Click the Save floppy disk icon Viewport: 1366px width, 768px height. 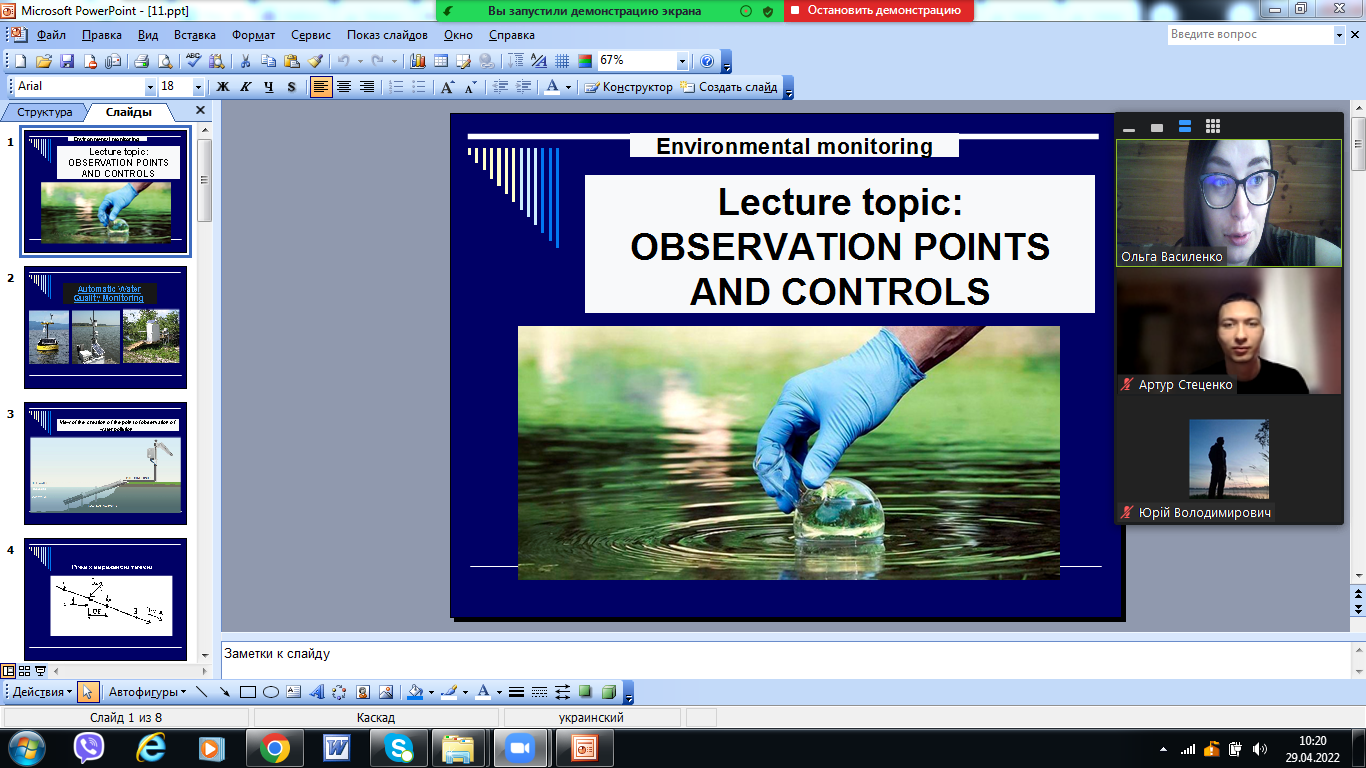[x=67, y=61]
